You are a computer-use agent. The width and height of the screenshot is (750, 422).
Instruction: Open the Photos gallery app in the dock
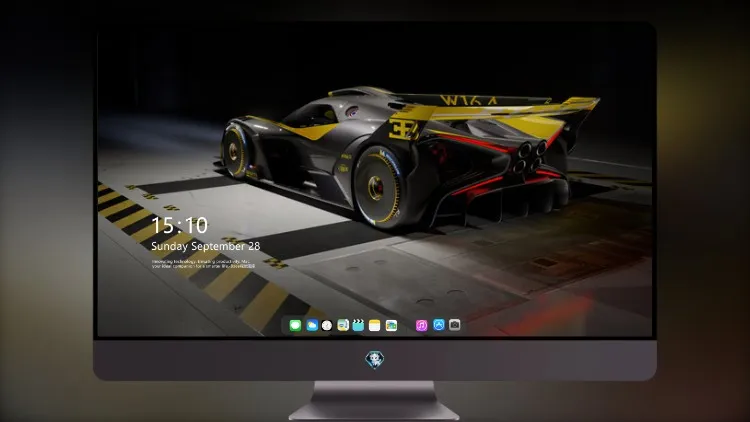click(x=391, y=325)
